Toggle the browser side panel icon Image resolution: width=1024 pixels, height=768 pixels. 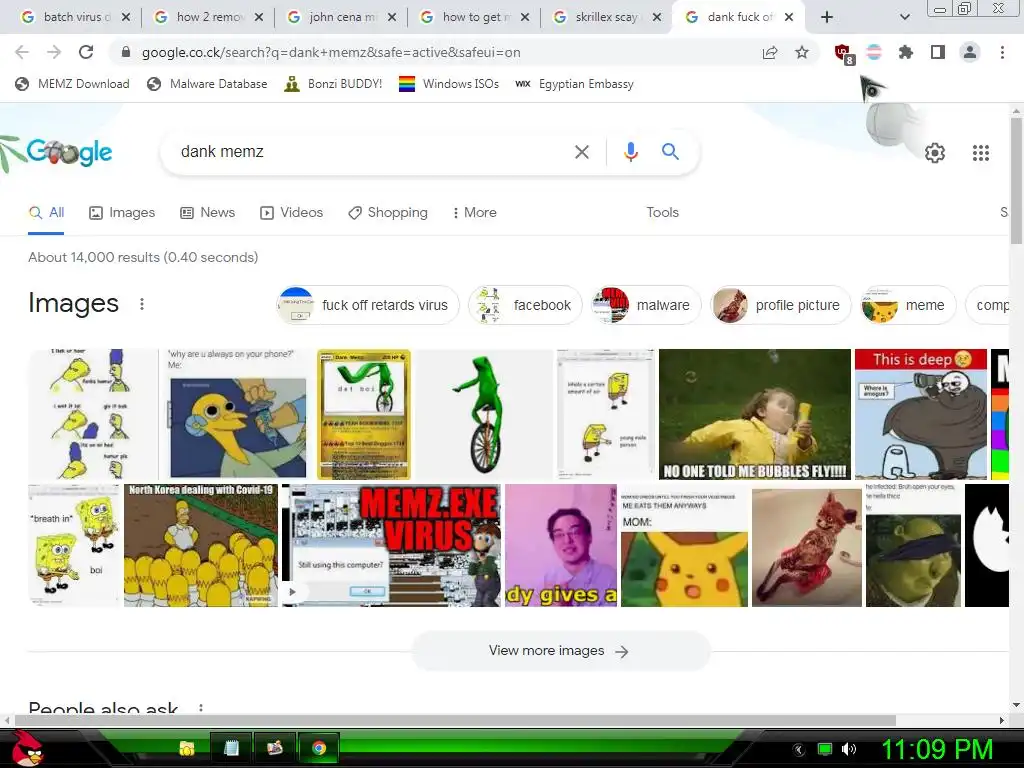pos(938,52)
